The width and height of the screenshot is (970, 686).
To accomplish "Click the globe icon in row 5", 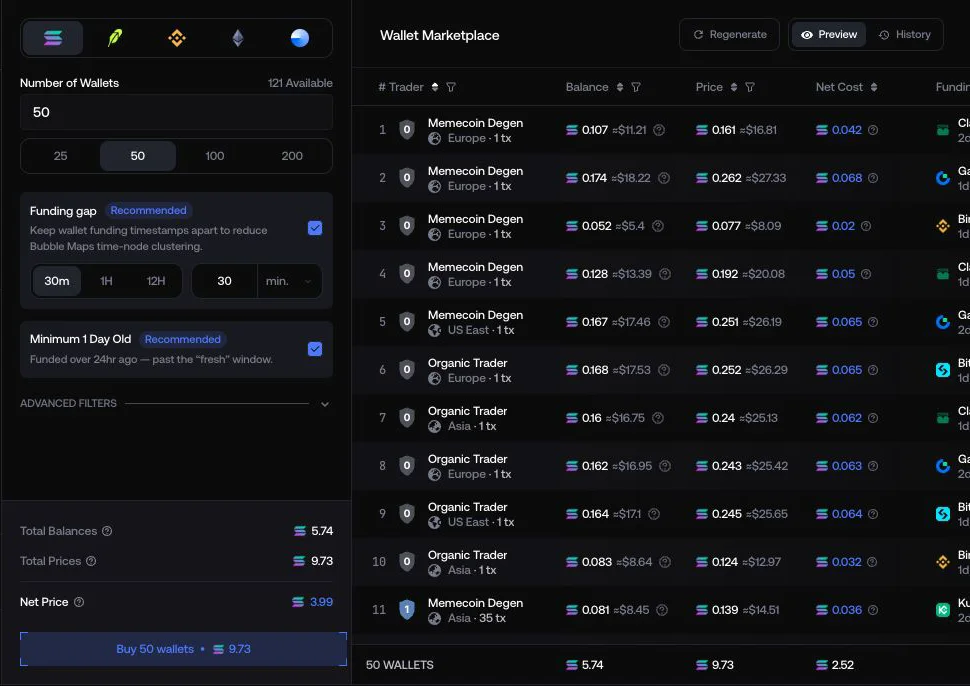I will tap(435, 330).
